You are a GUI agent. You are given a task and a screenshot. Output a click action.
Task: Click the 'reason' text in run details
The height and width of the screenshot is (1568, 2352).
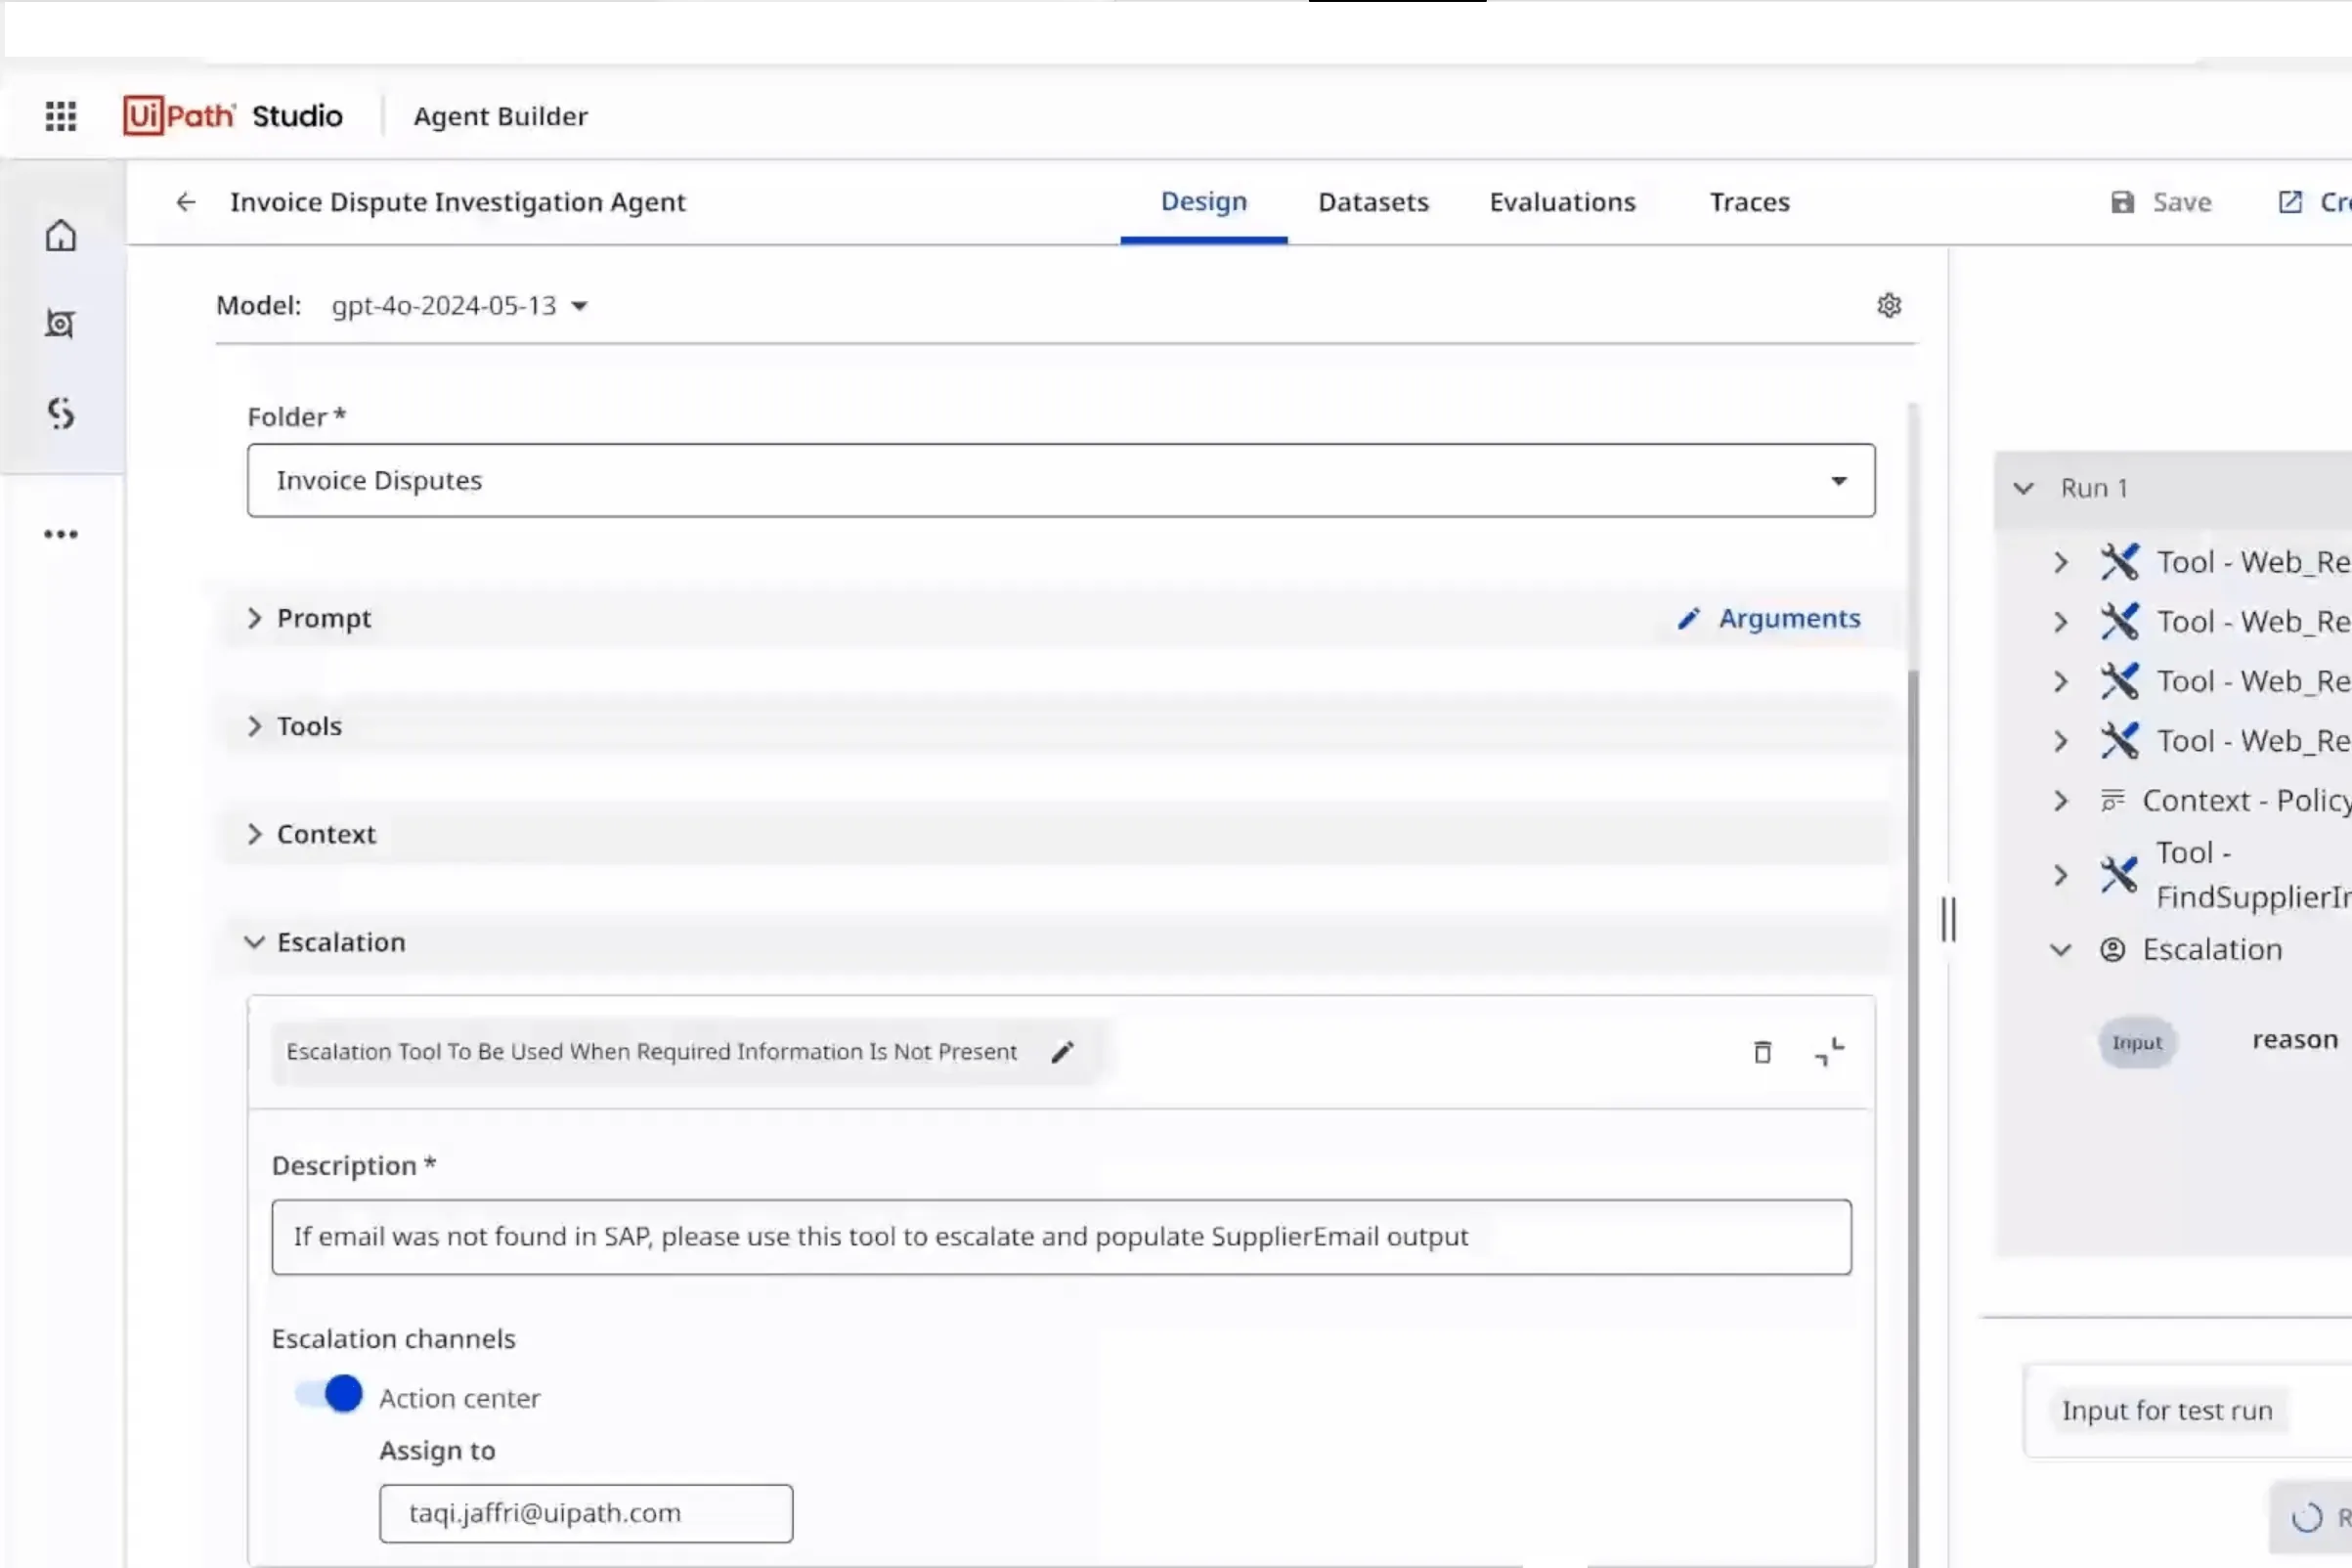point(2295,1040)
